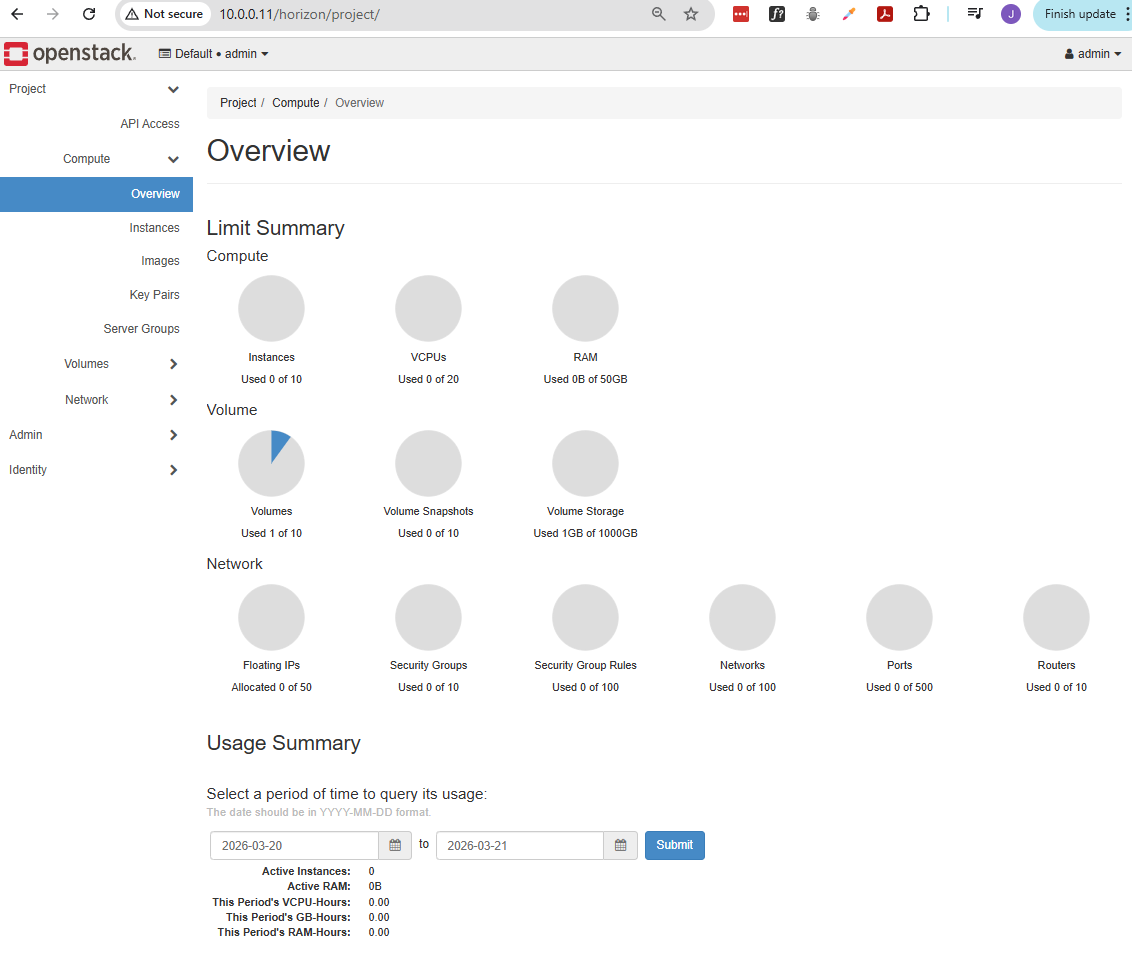Open the Default • admin project dropdown

tap(213, 54)
